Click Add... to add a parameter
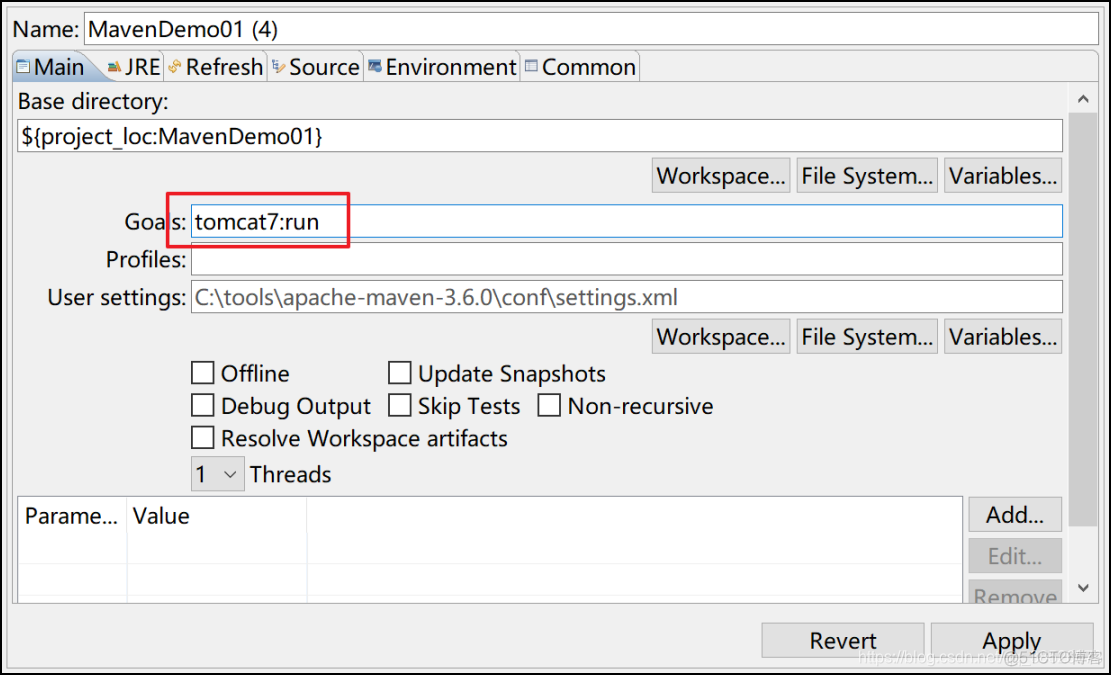The image size is (1112, 676). (x=1014, y=515)
